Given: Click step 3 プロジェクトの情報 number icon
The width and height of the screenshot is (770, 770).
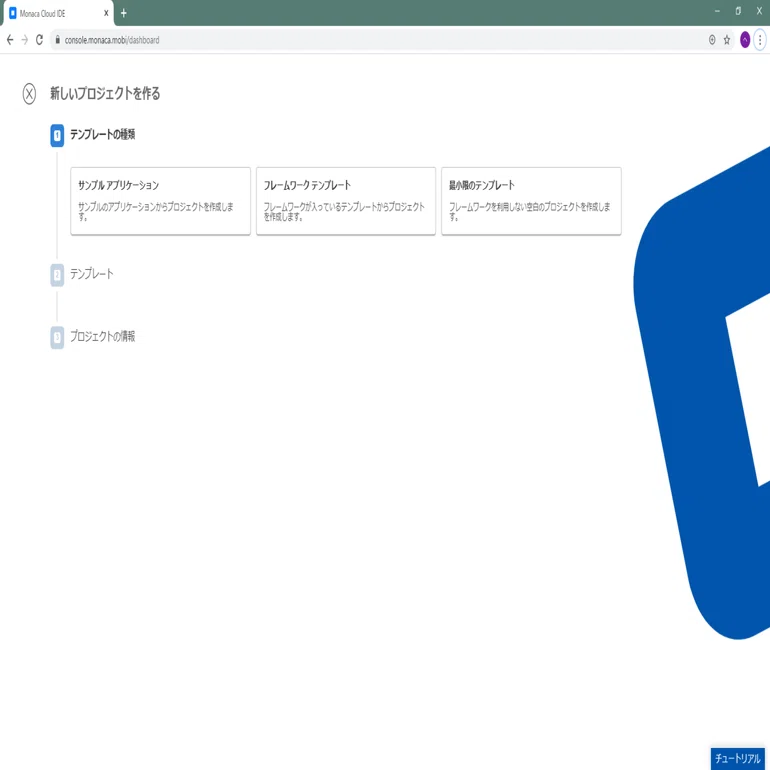Looking at the screenshot, I should click(57, 337).
